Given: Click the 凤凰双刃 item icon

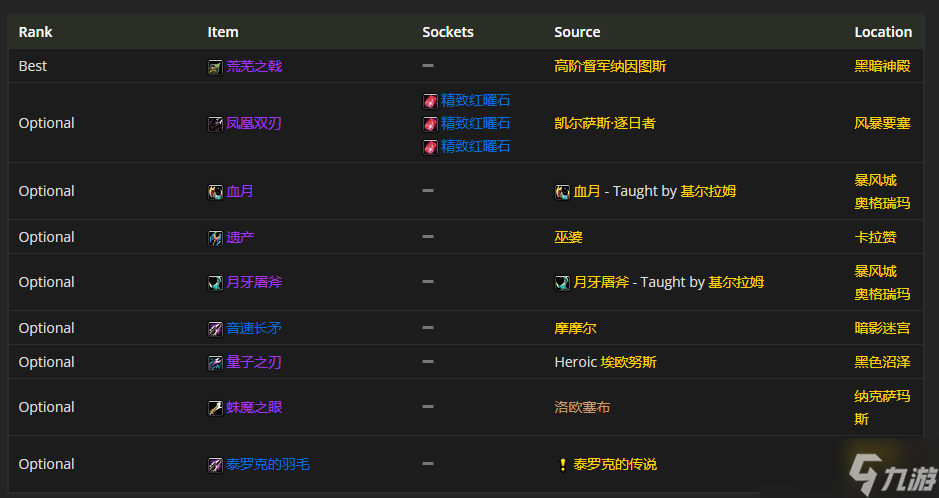Looking at the screenshot, I should pos(215,124).
